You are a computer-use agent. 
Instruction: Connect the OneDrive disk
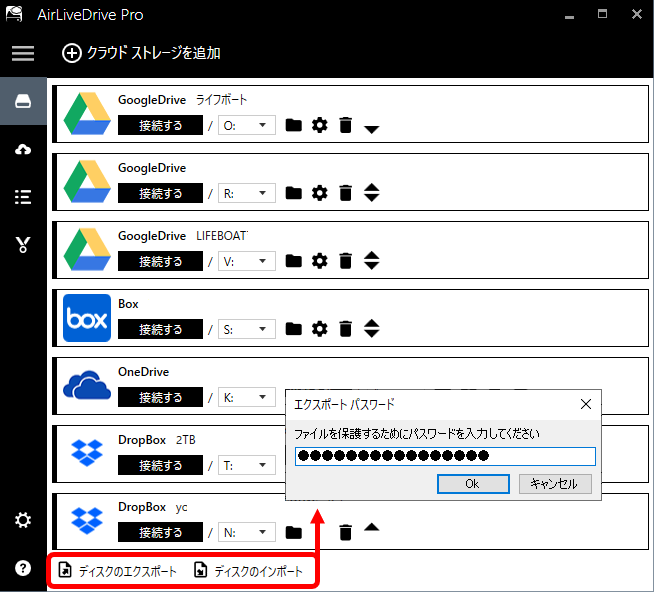tap(160, 397)
